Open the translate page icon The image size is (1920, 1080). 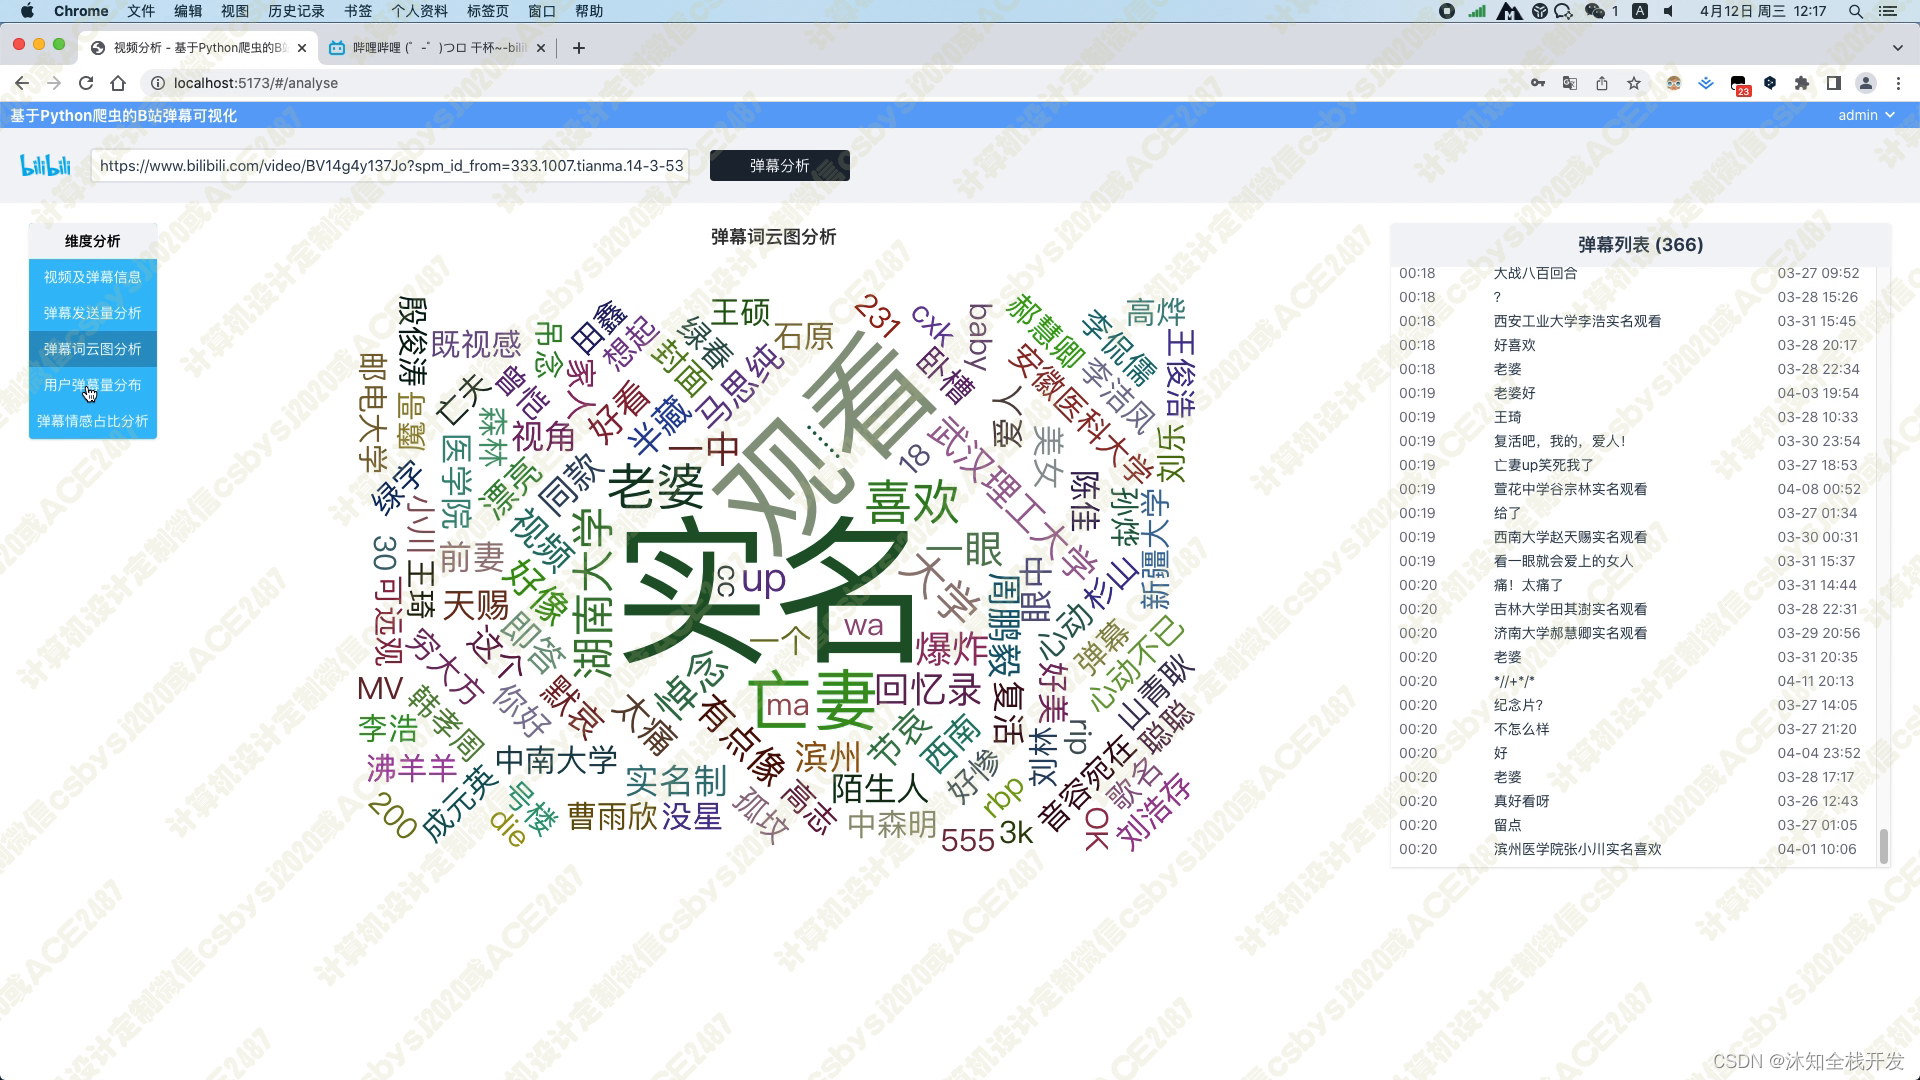(x=1570, y=83)
